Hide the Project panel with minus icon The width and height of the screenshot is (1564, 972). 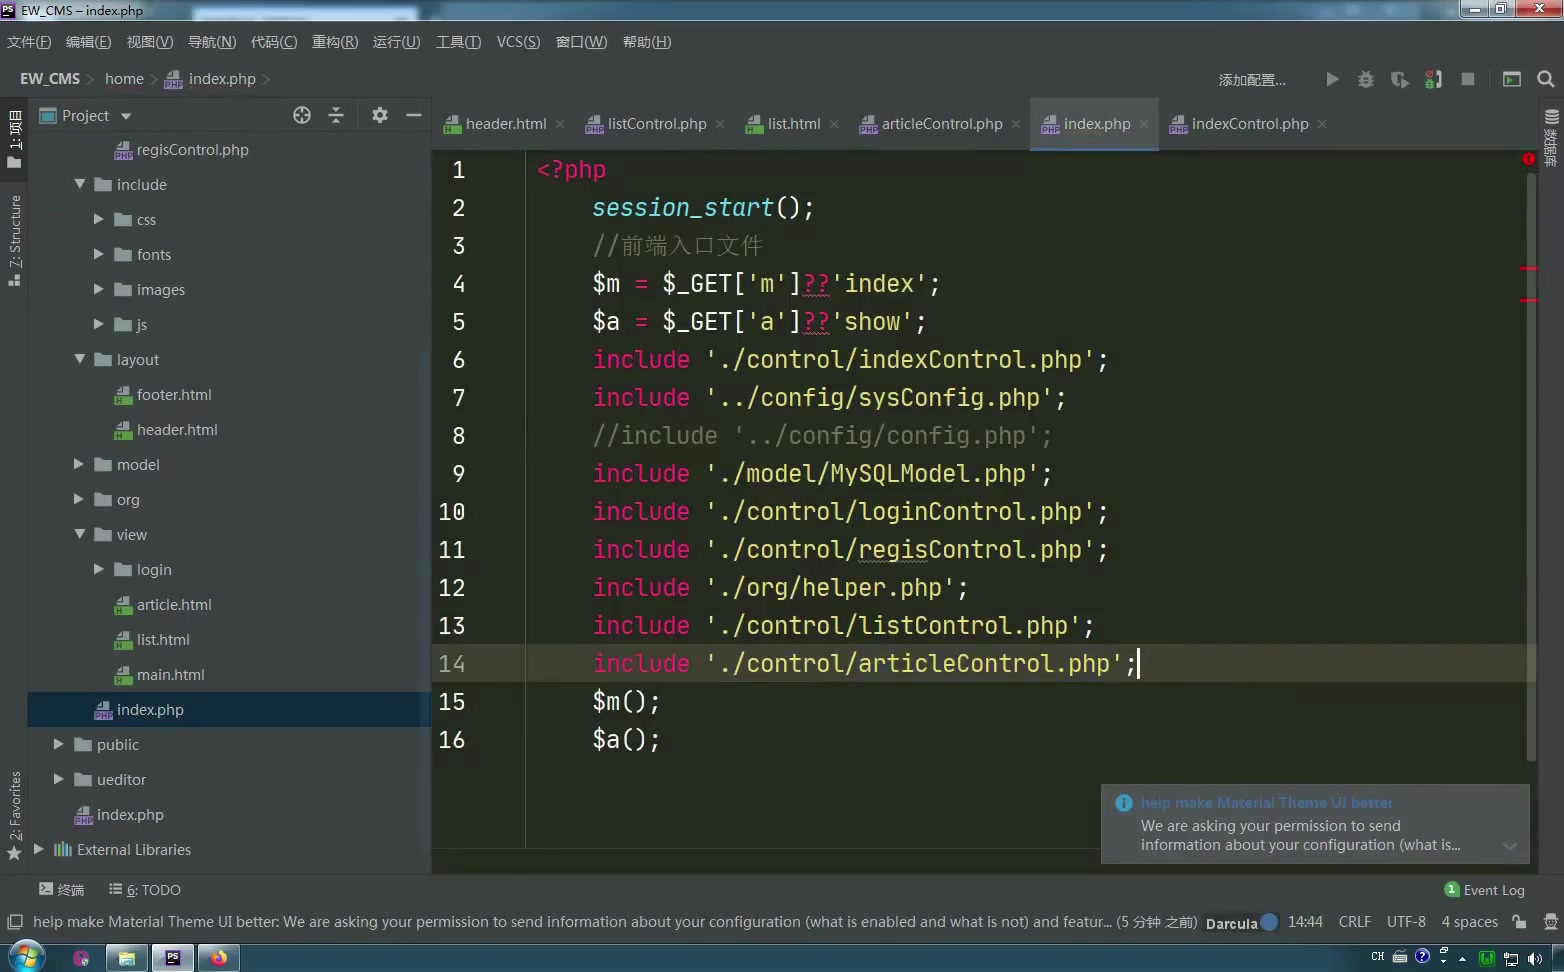pyautogui.click(x=414, y=115)
